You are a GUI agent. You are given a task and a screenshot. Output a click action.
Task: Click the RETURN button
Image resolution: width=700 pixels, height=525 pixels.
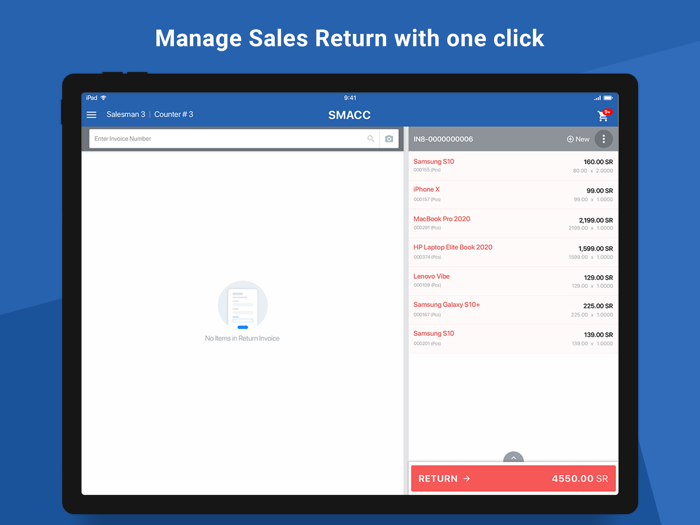click(513, 479)
